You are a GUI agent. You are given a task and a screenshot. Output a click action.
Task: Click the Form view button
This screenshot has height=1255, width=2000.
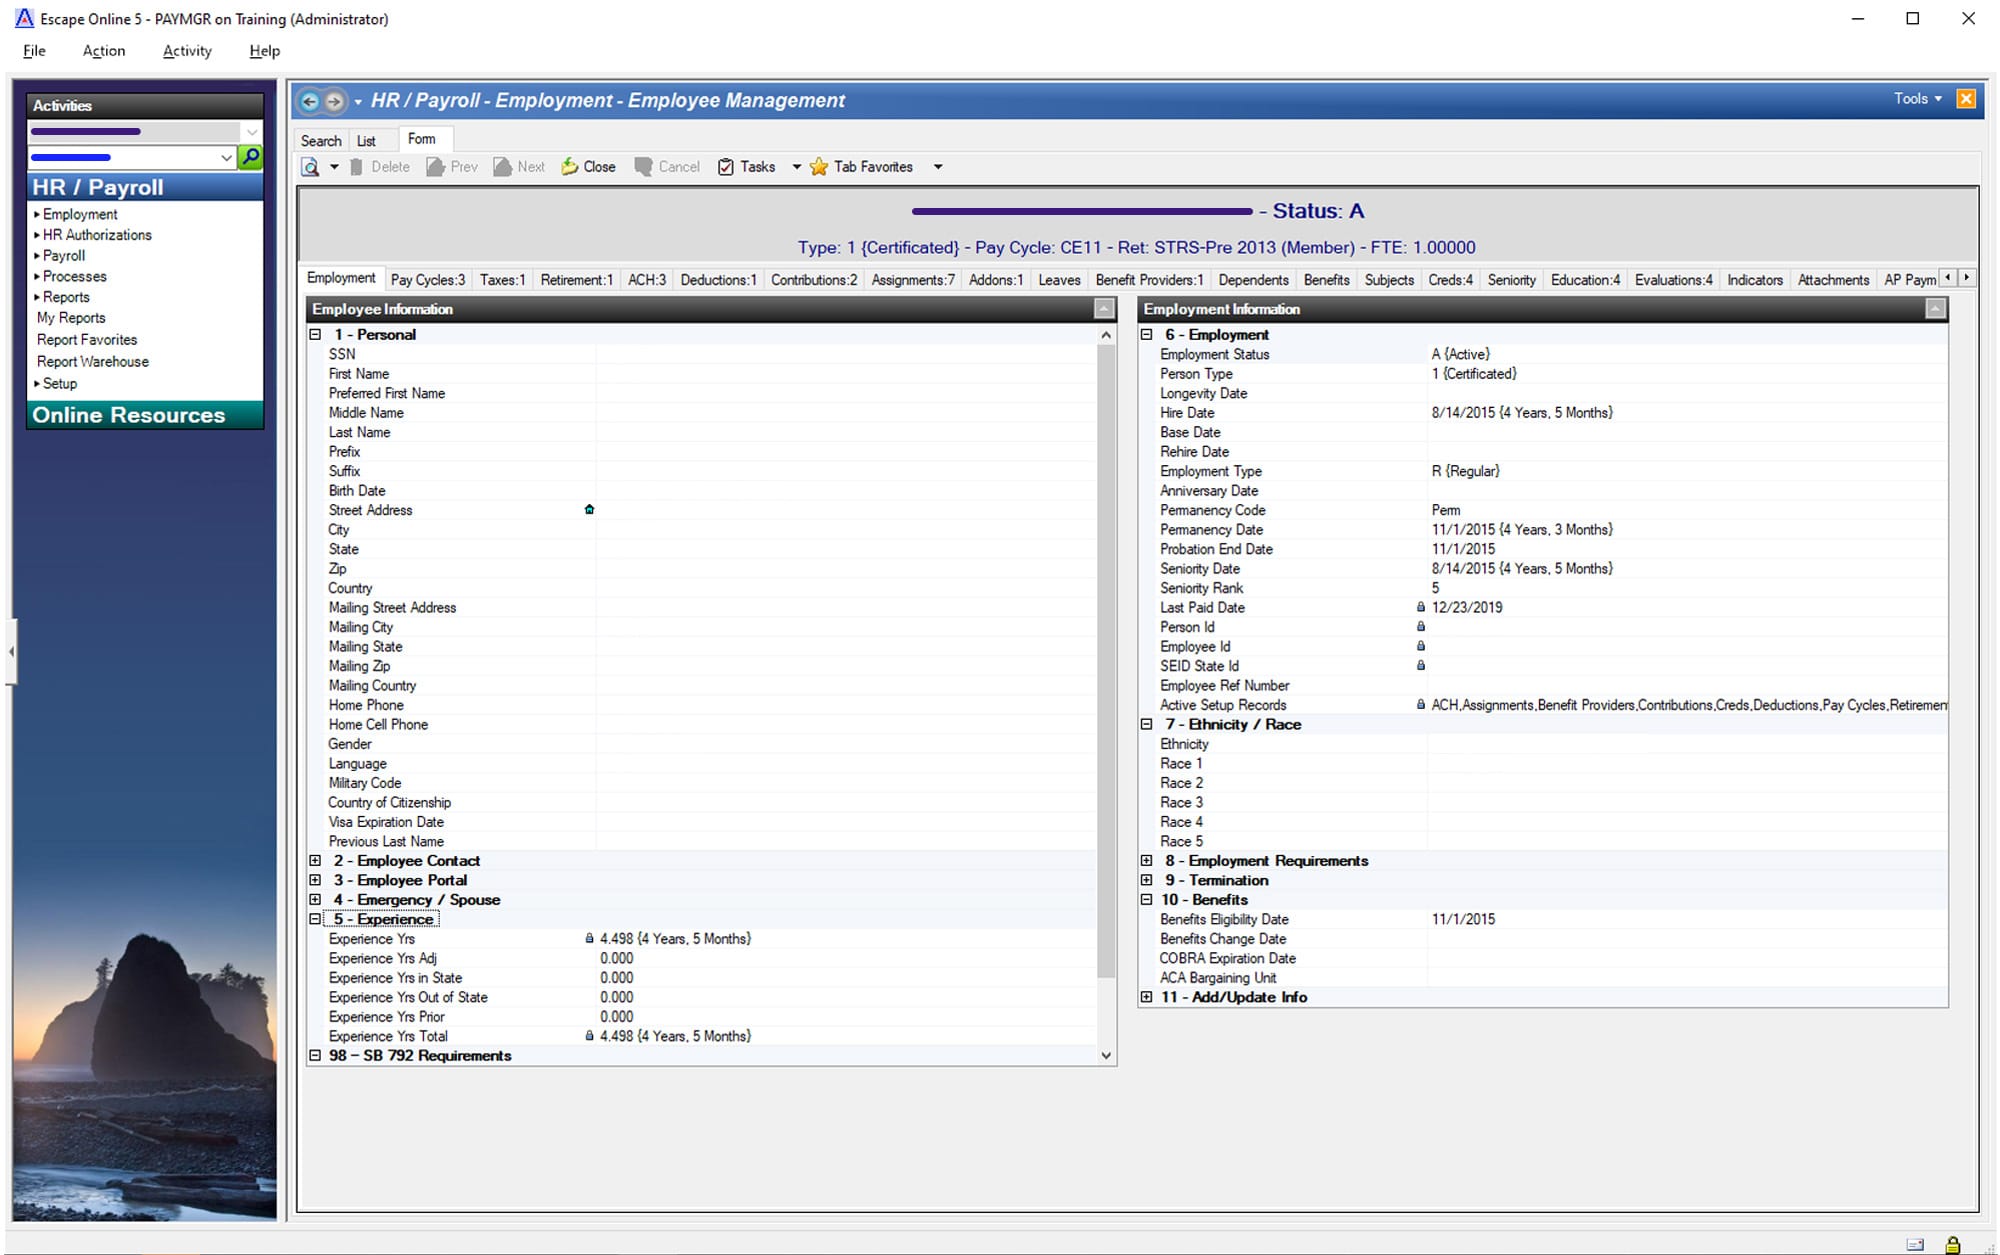pyautogui.click(x=422, y=139)
